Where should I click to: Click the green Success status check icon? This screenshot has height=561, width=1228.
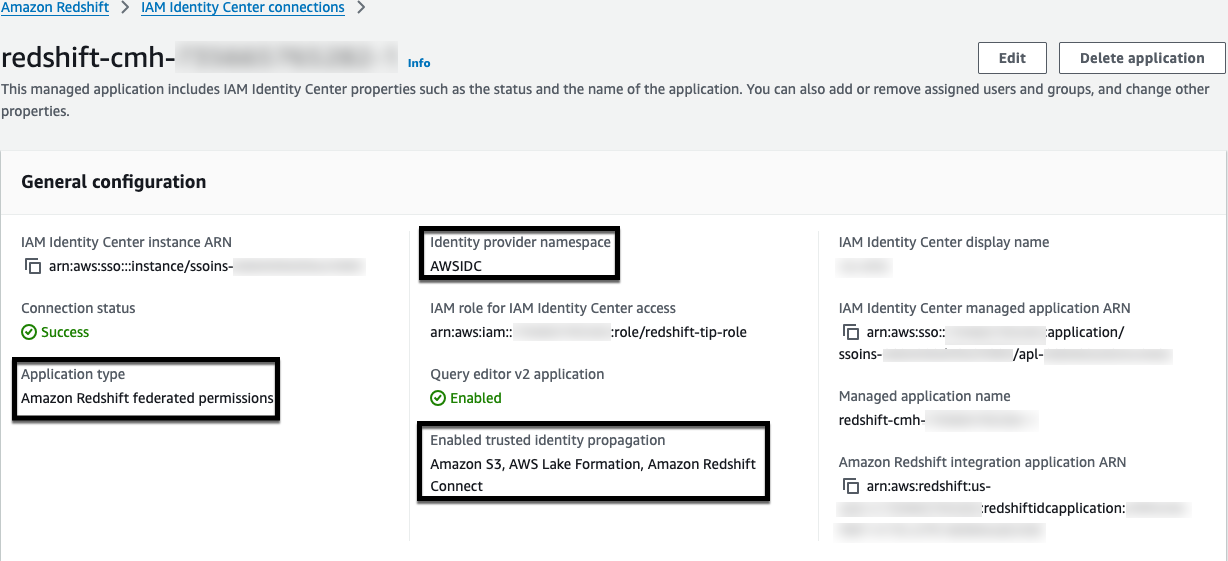29,332
